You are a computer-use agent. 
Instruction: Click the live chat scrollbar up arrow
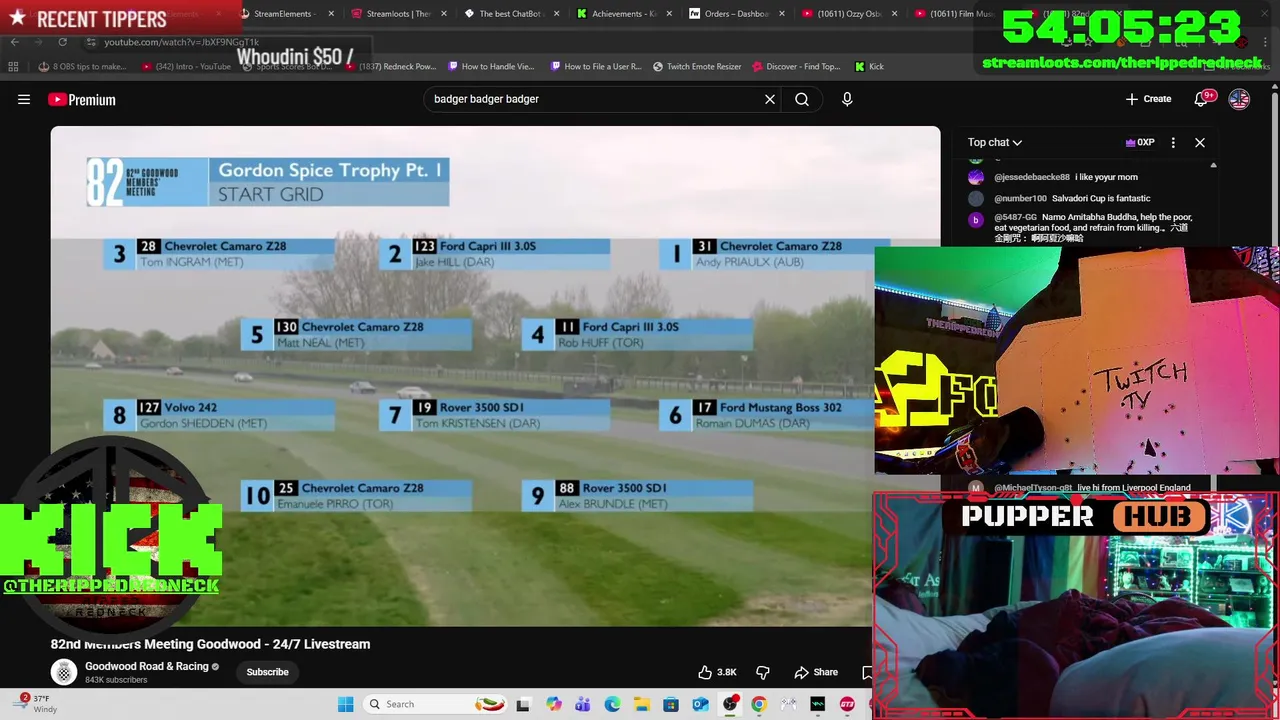(x=1213, y=165)
